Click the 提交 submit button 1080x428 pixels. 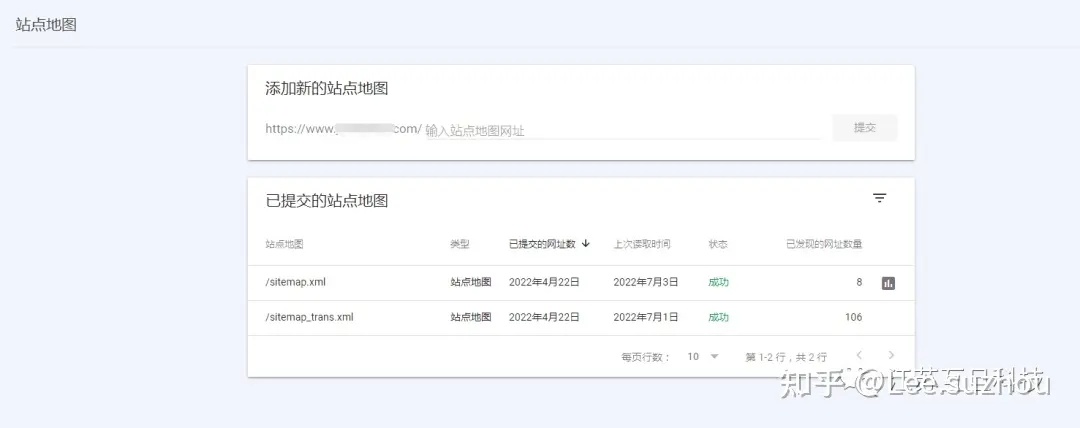864,128
